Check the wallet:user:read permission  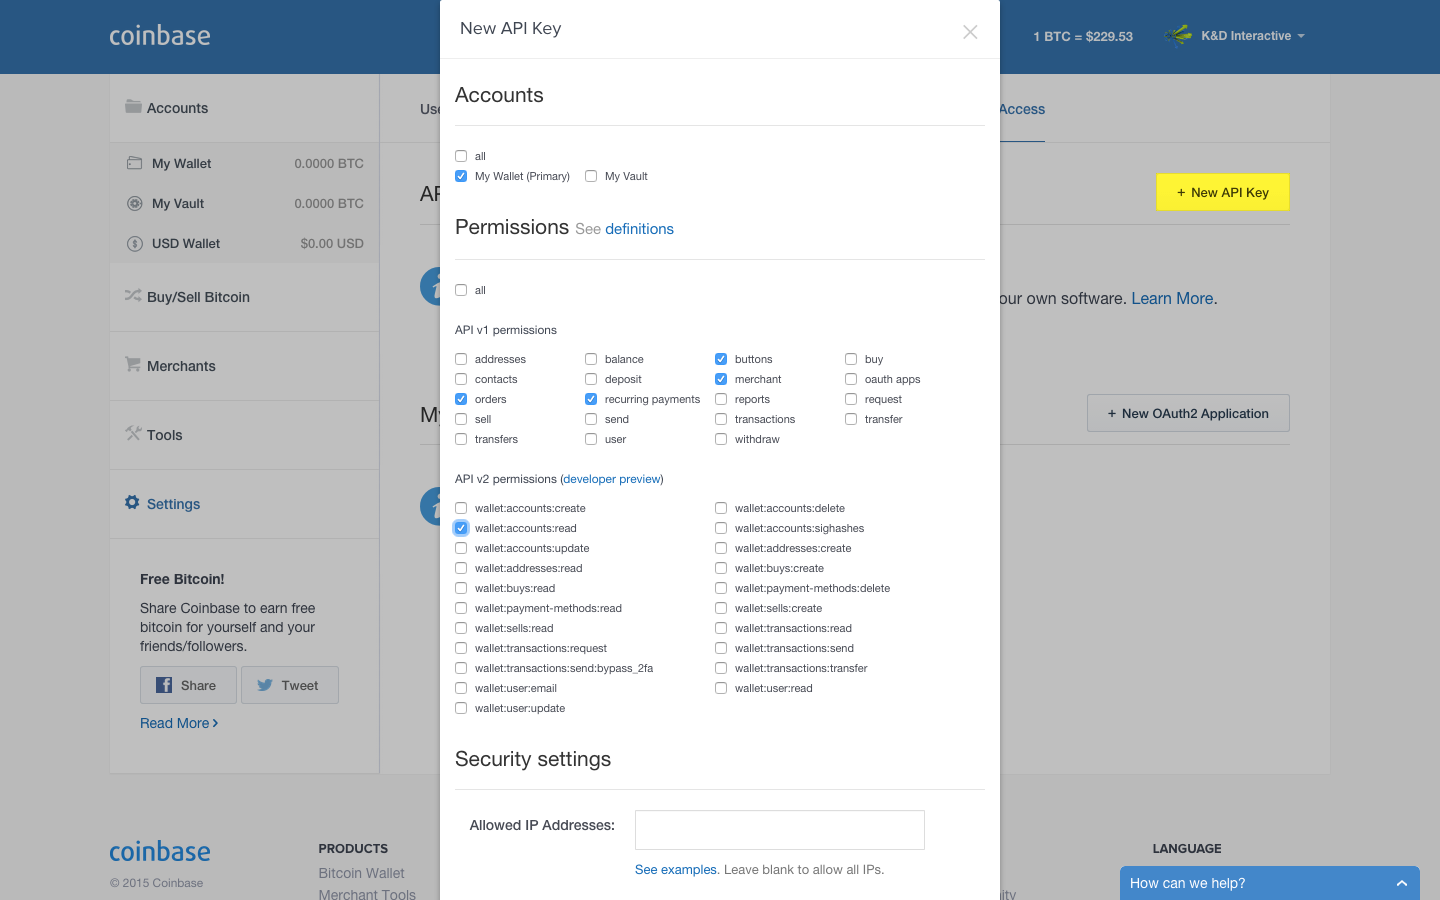tap(721, 688)
